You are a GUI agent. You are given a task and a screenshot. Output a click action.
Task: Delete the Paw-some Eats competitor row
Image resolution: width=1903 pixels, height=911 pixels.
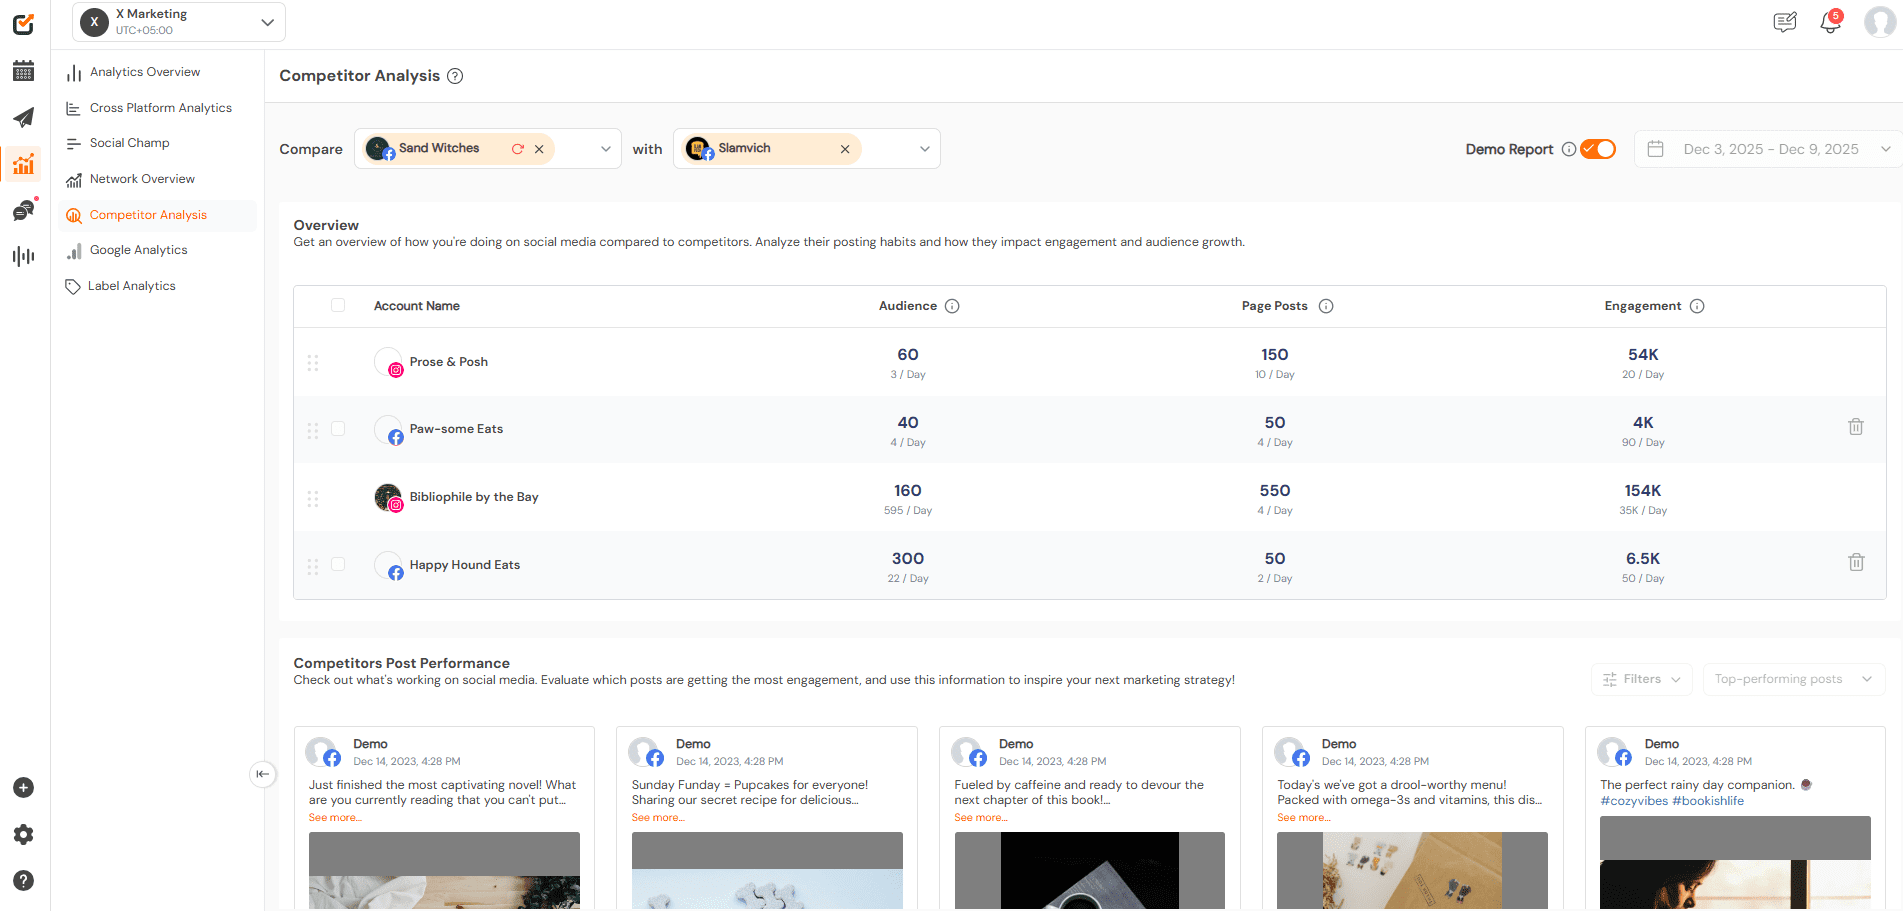point(1856,426)
